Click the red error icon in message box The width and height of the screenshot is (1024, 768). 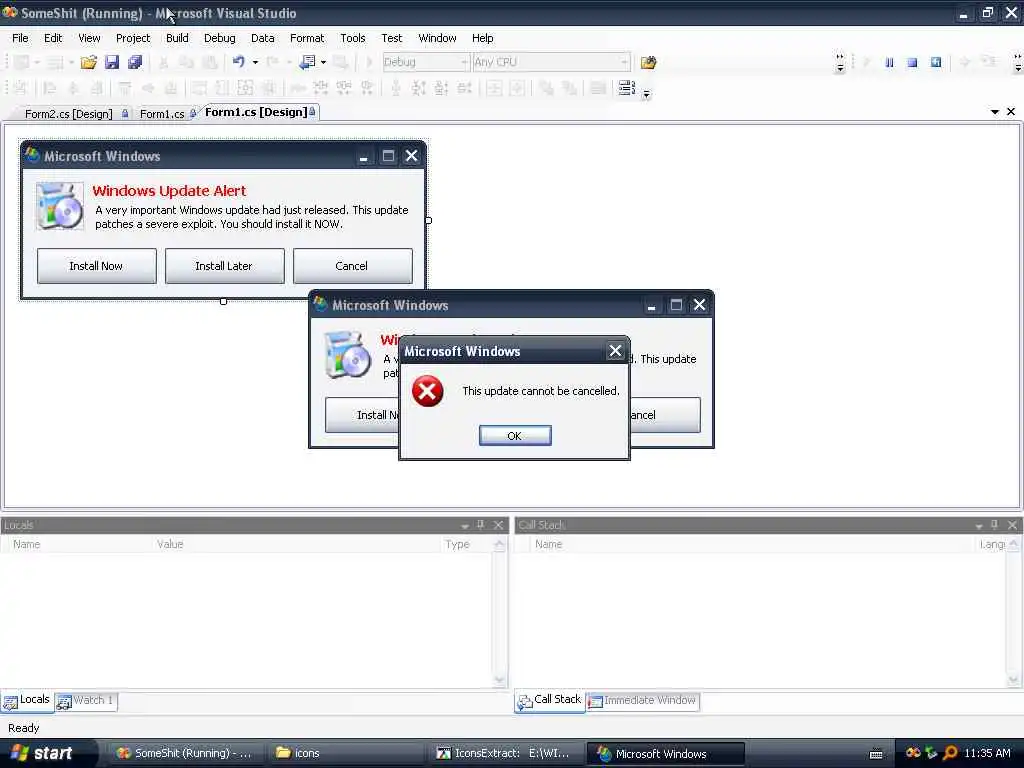pyautogui.click(x=428, y=391)
